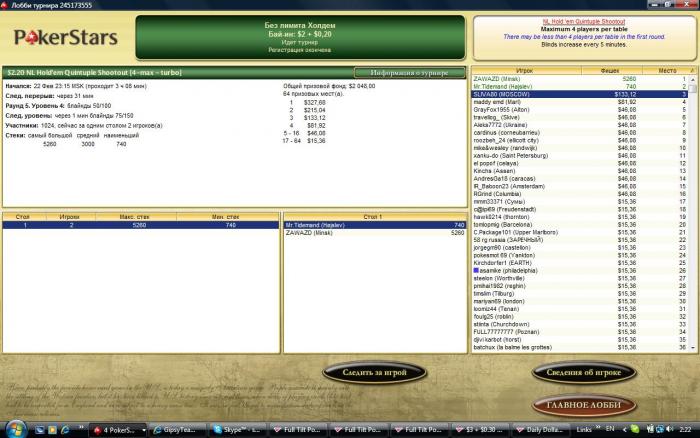Image resolution: width=700 pixels, height=438 pixels.
Task: Sort players by Игрок column header
Action: pos(526,71)
